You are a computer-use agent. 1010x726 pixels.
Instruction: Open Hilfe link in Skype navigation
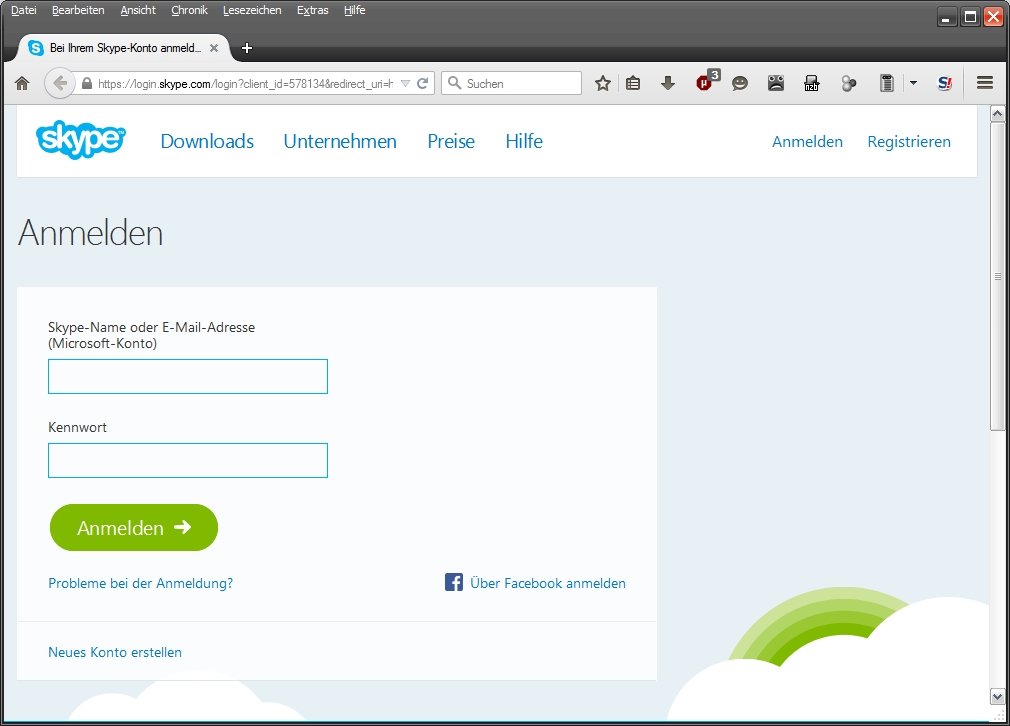[x=524, y=141]
